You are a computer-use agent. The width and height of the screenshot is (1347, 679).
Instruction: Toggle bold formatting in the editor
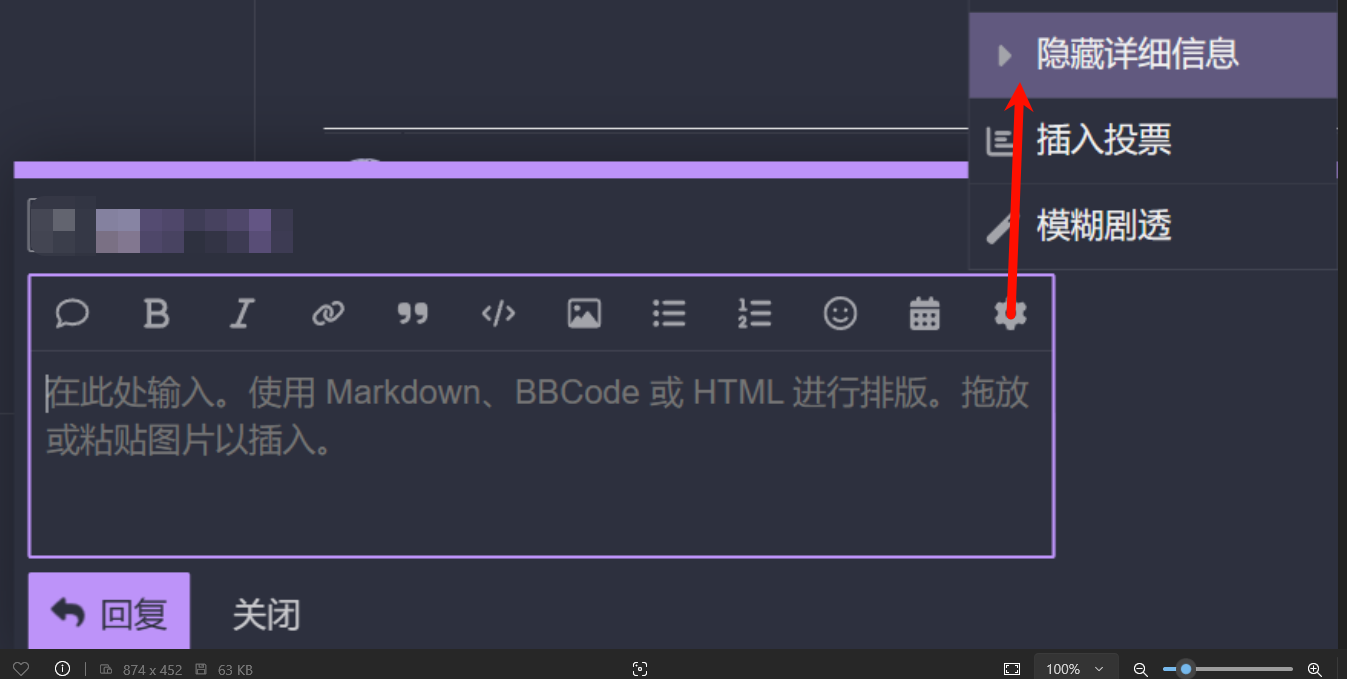156,314
